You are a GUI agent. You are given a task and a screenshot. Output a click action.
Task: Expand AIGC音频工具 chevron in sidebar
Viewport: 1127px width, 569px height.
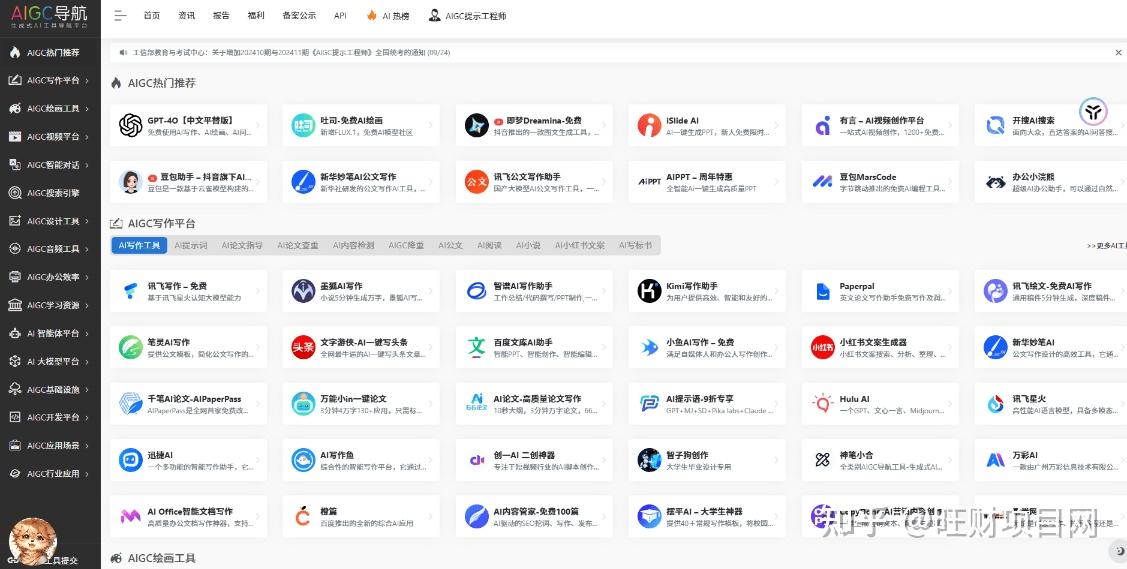point(87,249)
